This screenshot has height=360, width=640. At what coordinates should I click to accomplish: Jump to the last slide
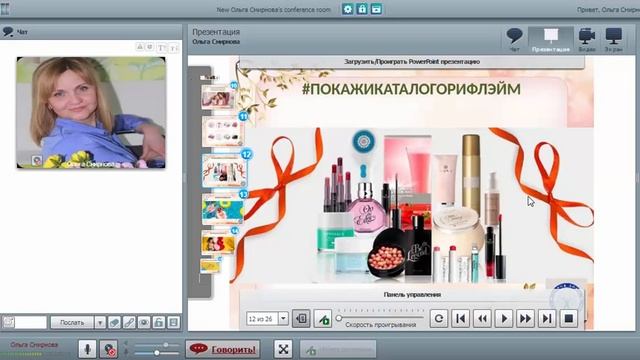(547, 318)
